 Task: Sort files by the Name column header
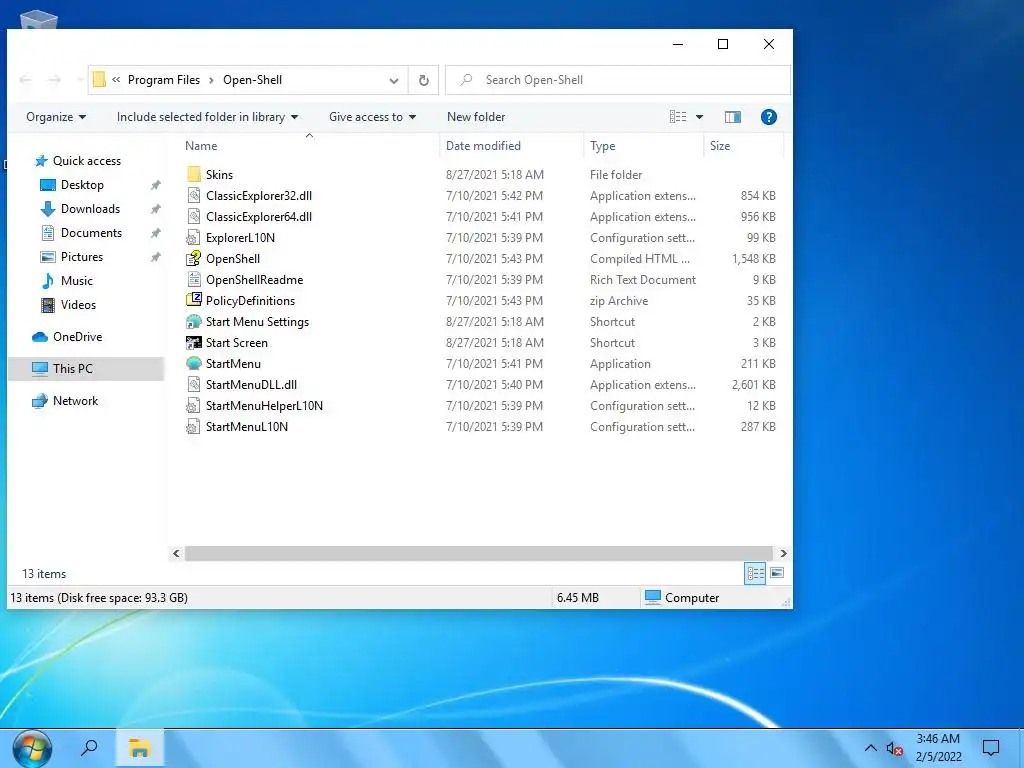pos(201,146)
